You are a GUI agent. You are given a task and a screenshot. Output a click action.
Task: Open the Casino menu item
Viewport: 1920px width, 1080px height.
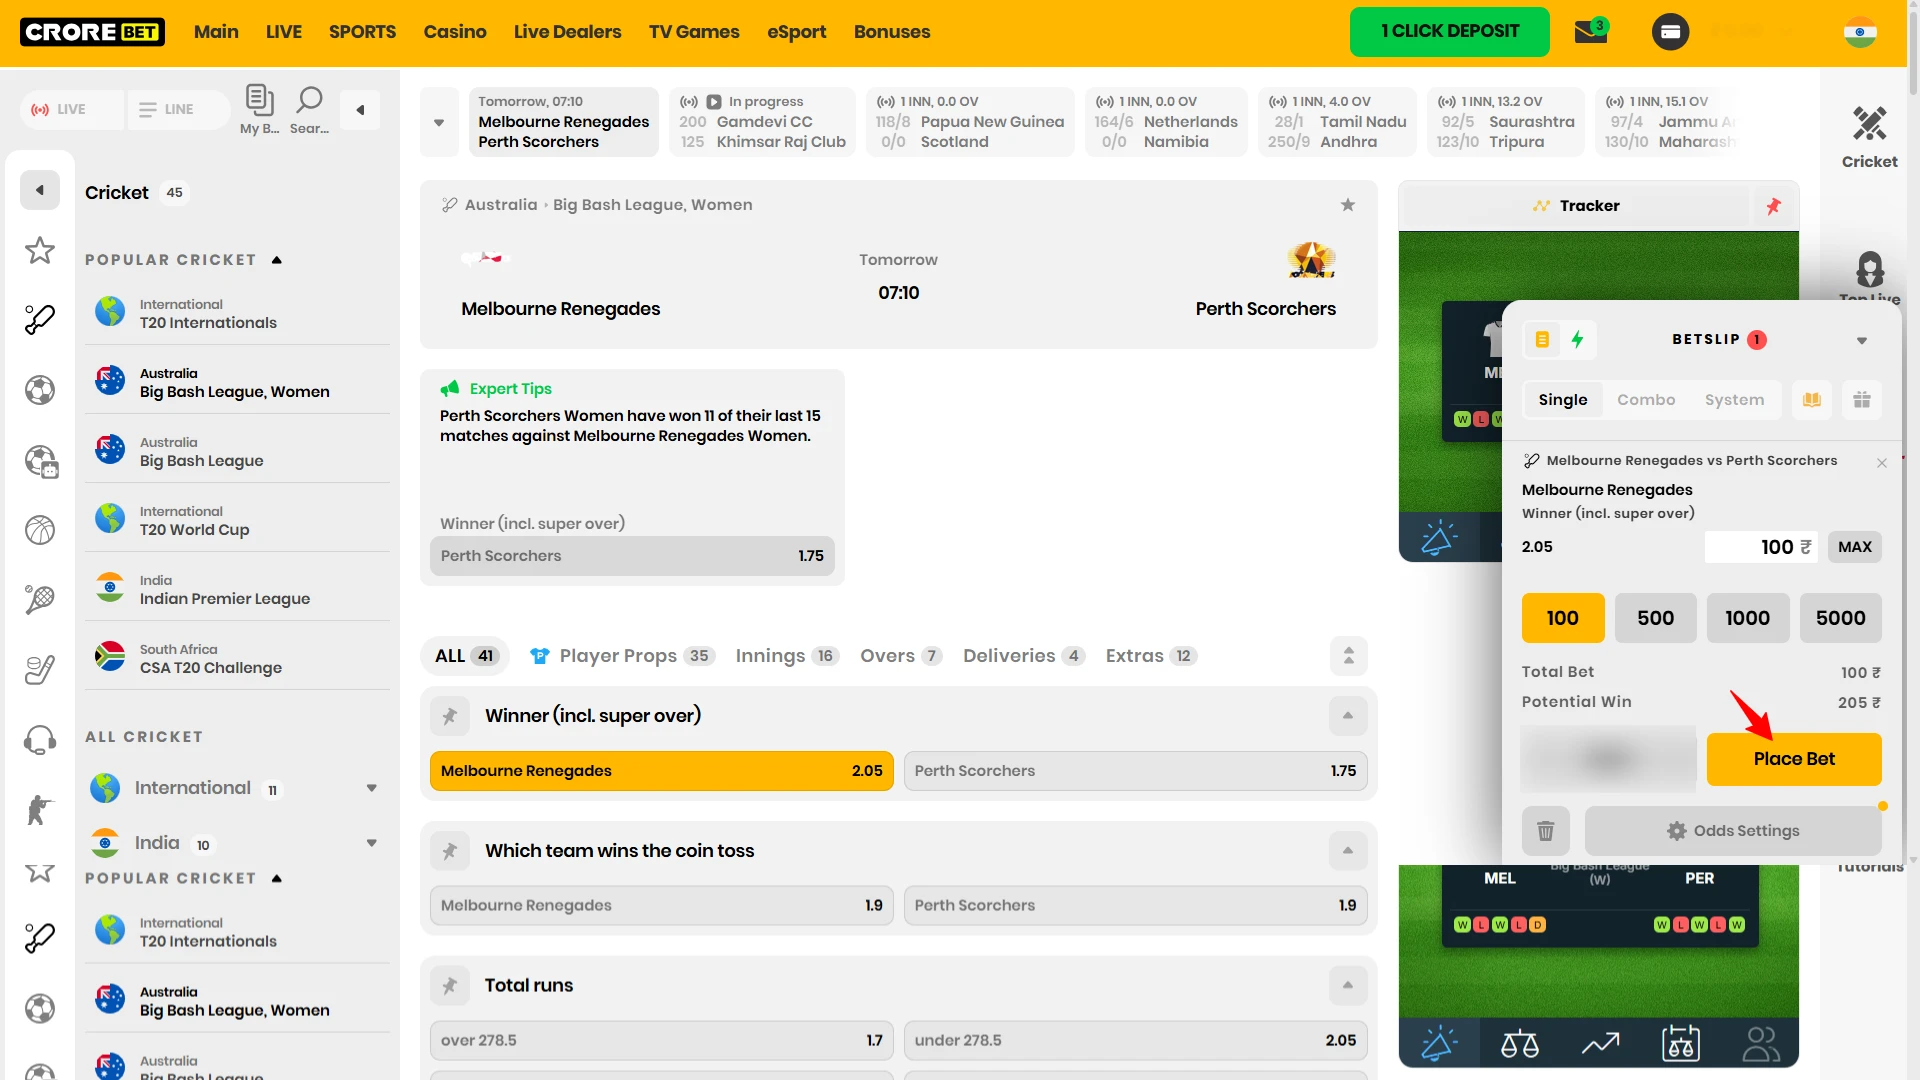coord(455,32)
